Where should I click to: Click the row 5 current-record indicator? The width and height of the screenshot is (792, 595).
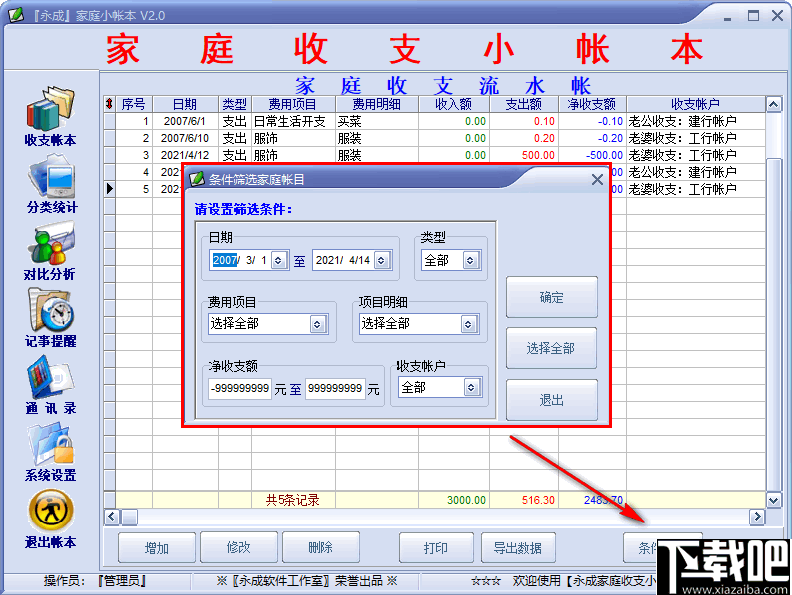point(110,189)
